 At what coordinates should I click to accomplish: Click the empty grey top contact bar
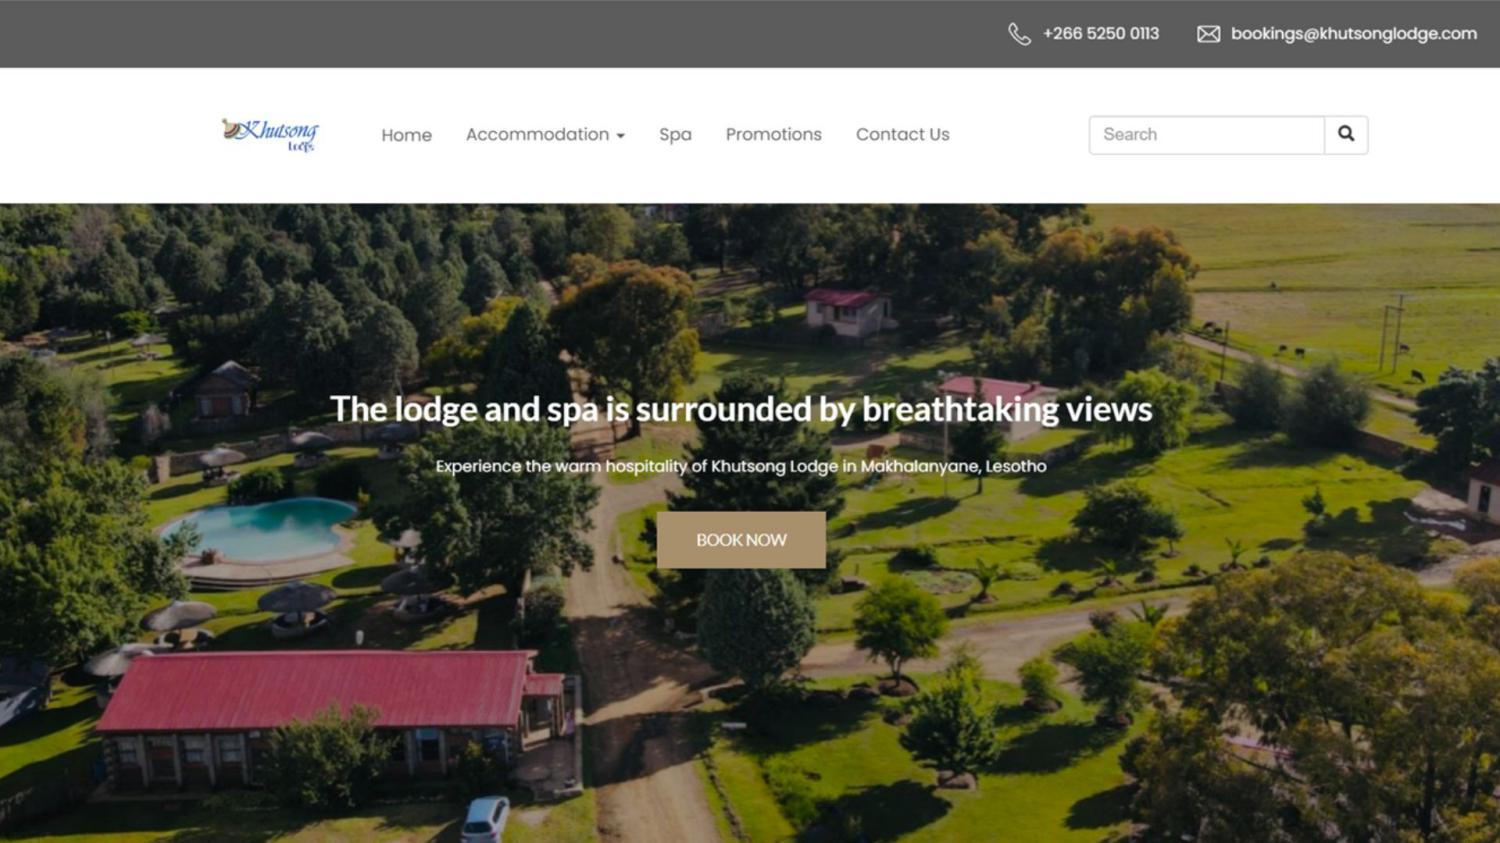500,34
